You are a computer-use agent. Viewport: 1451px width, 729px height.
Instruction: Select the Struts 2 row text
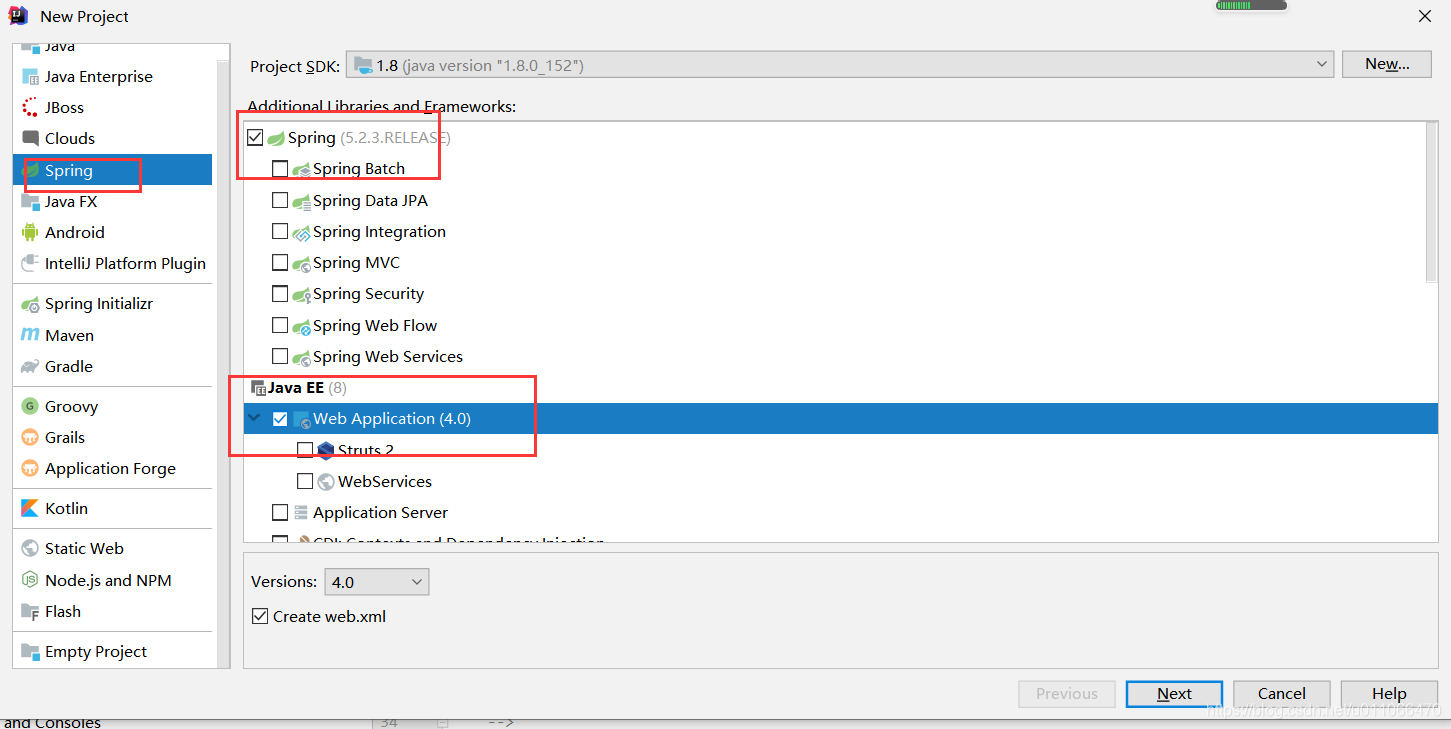pyautogui.click(x=366, y=450)
